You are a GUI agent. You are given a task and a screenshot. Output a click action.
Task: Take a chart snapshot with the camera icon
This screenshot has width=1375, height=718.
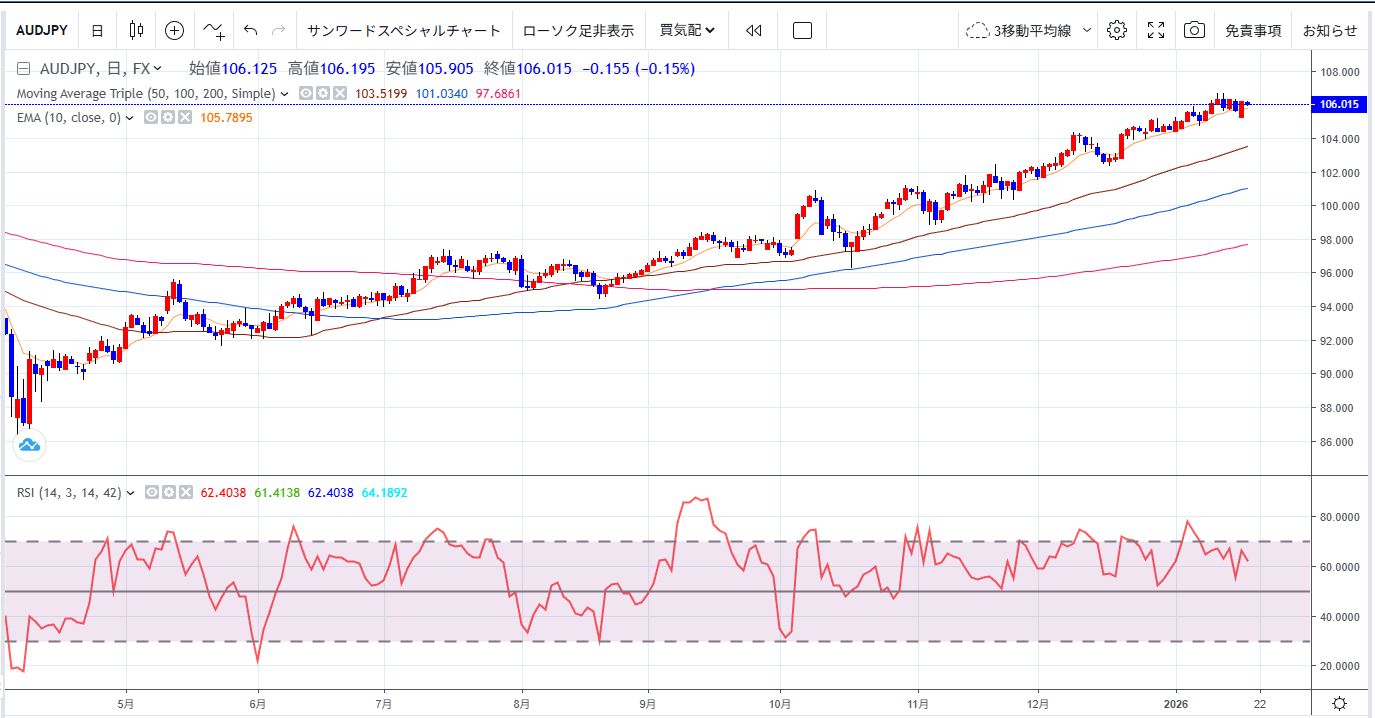(x=1195, y=30)
